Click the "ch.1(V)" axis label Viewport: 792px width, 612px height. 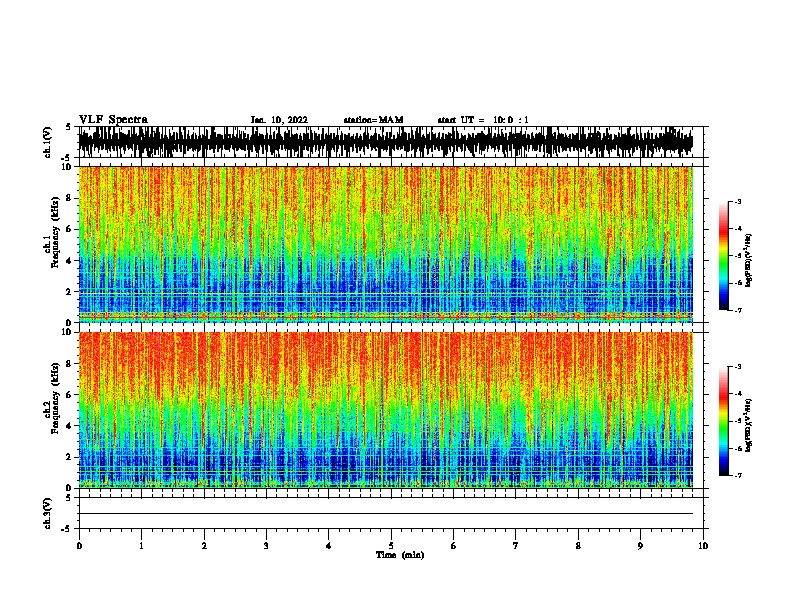click(48, 142)
